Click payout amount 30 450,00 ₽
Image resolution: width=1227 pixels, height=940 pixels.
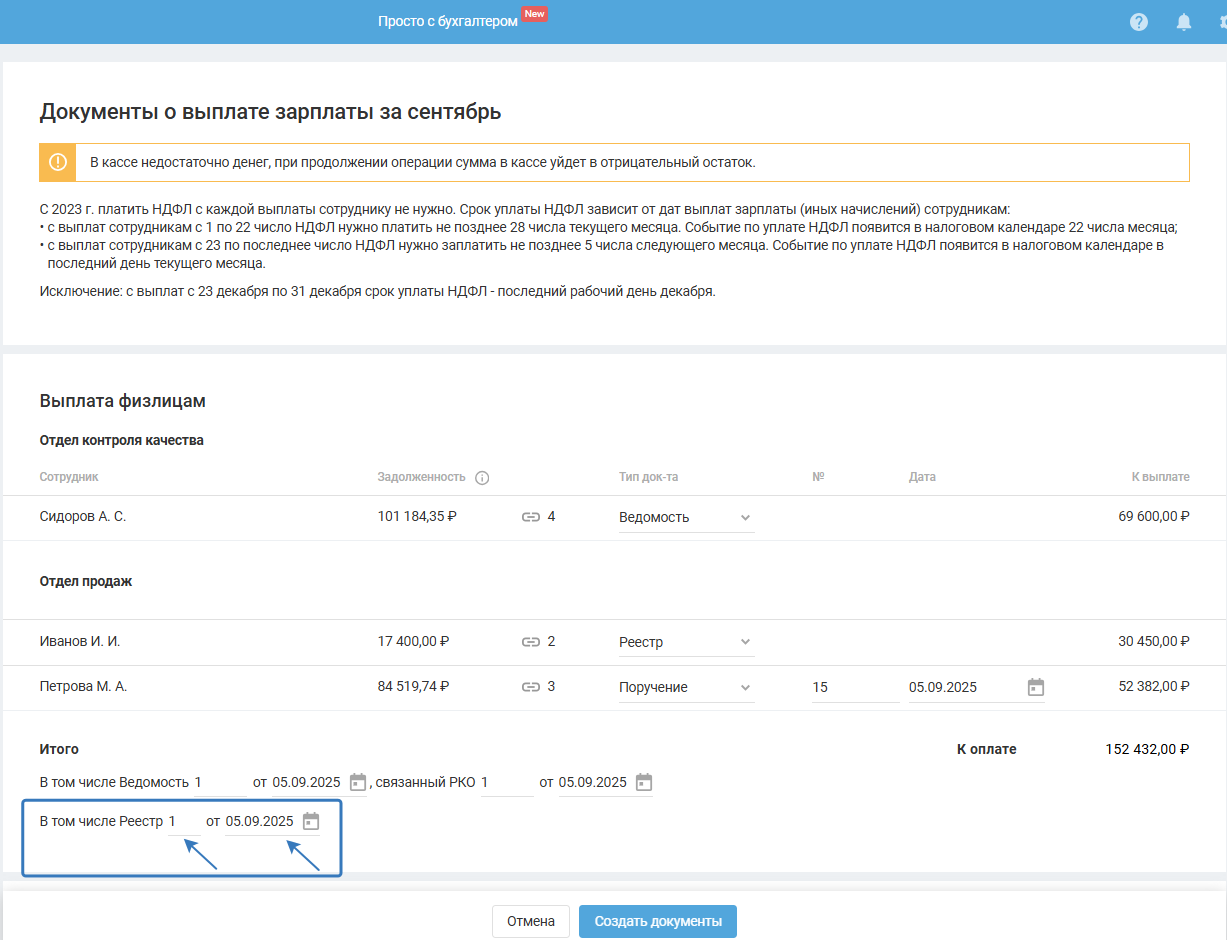coord(1154,642)
